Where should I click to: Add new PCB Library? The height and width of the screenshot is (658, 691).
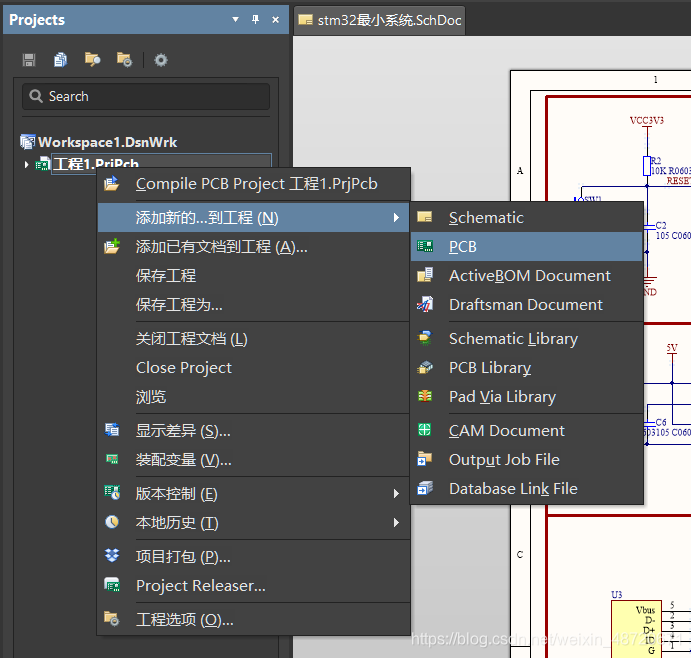(x=527, y=368)
